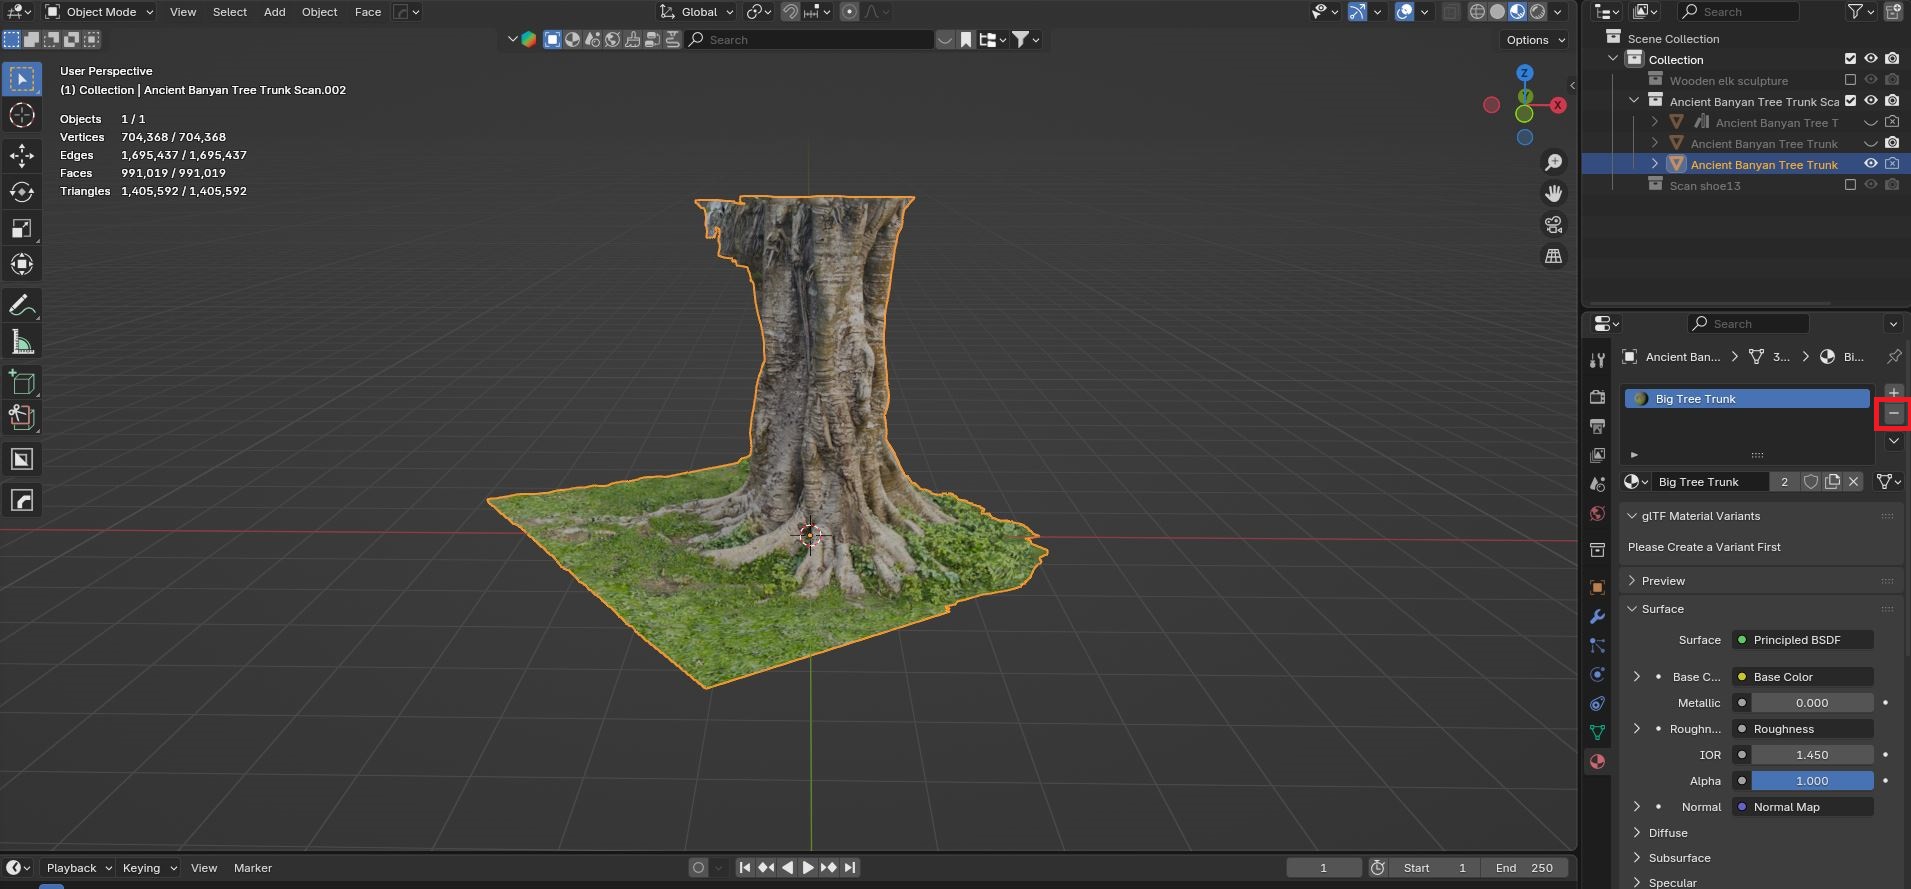Click the Zoom viewport magnifier icon
The image size is (1911, 889).
point(1553,162)
